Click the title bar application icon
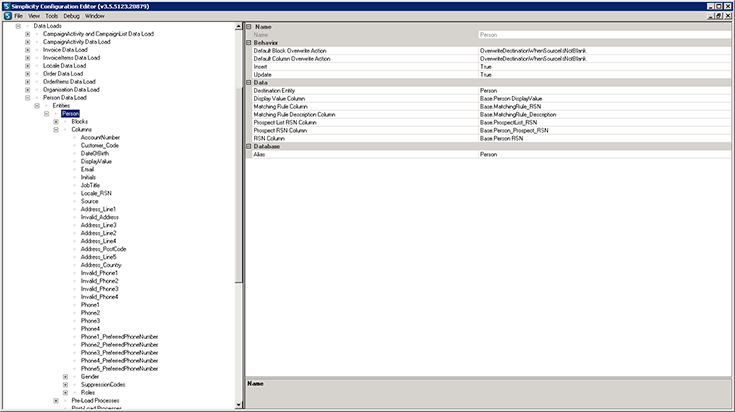 tap(6, 6)
